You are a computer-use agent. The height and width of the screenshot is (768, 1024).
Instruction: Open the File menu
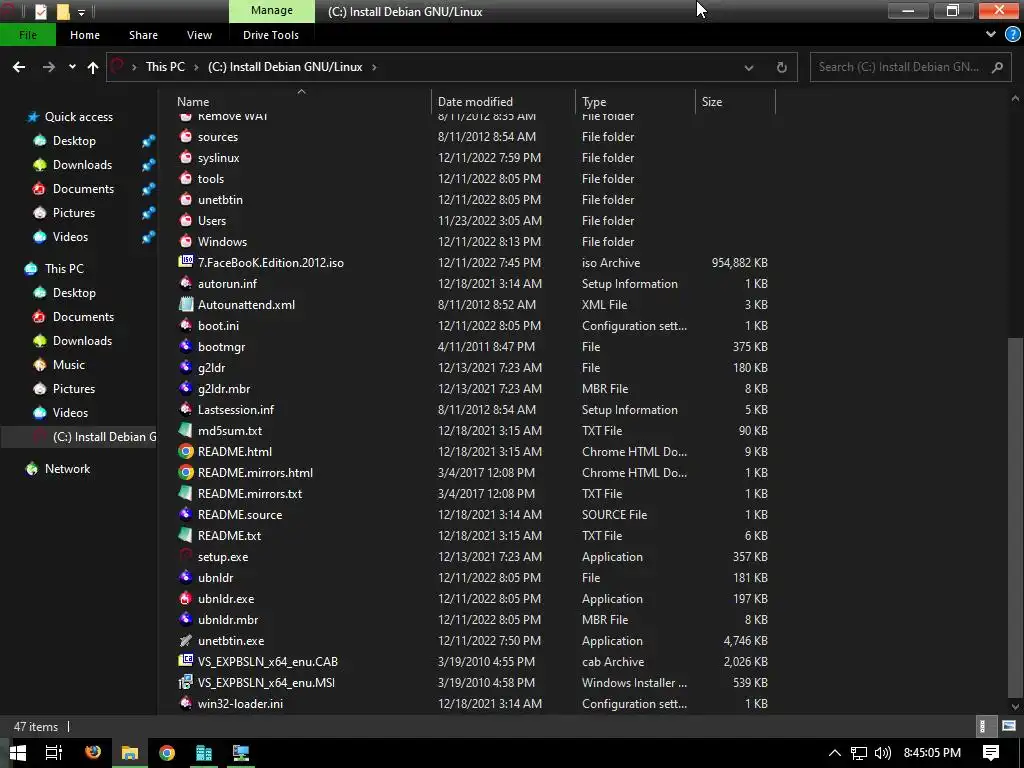tap(27, 35)
